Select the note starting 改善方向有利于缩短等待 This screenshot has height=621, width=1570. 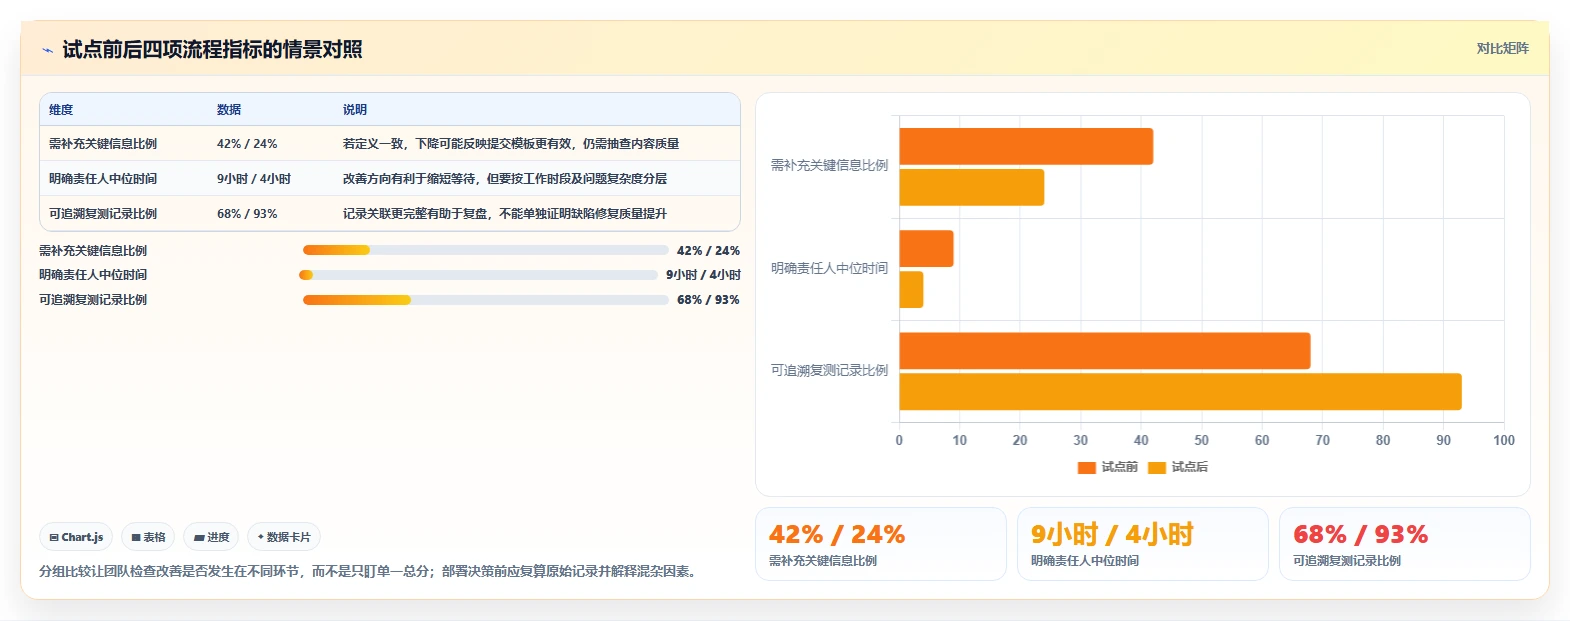[x=505, y=179]
